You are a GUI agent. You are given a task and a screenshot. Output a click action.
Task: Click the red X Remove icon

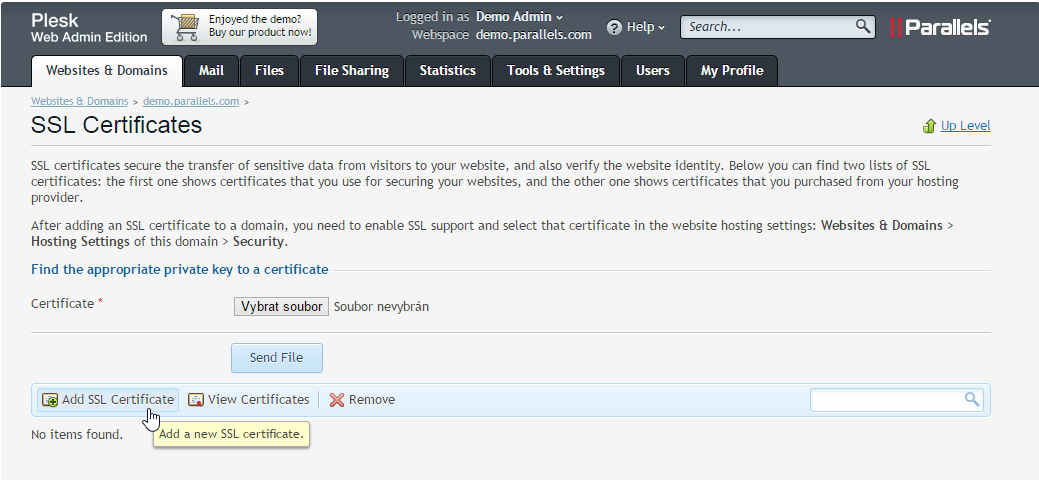(337, 400)
